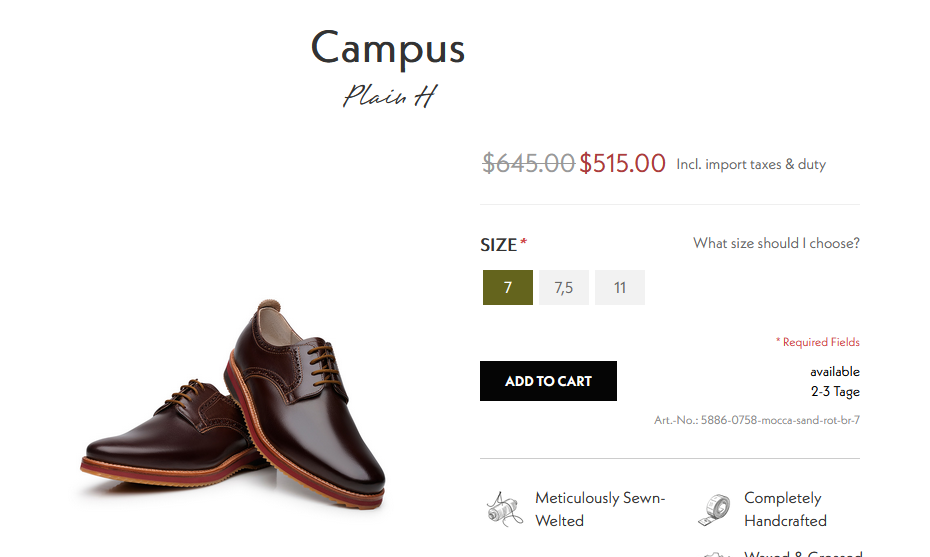930x557 pixels.
Task: Click the 'Required Fields' notice
Action: tap(817, 342)
